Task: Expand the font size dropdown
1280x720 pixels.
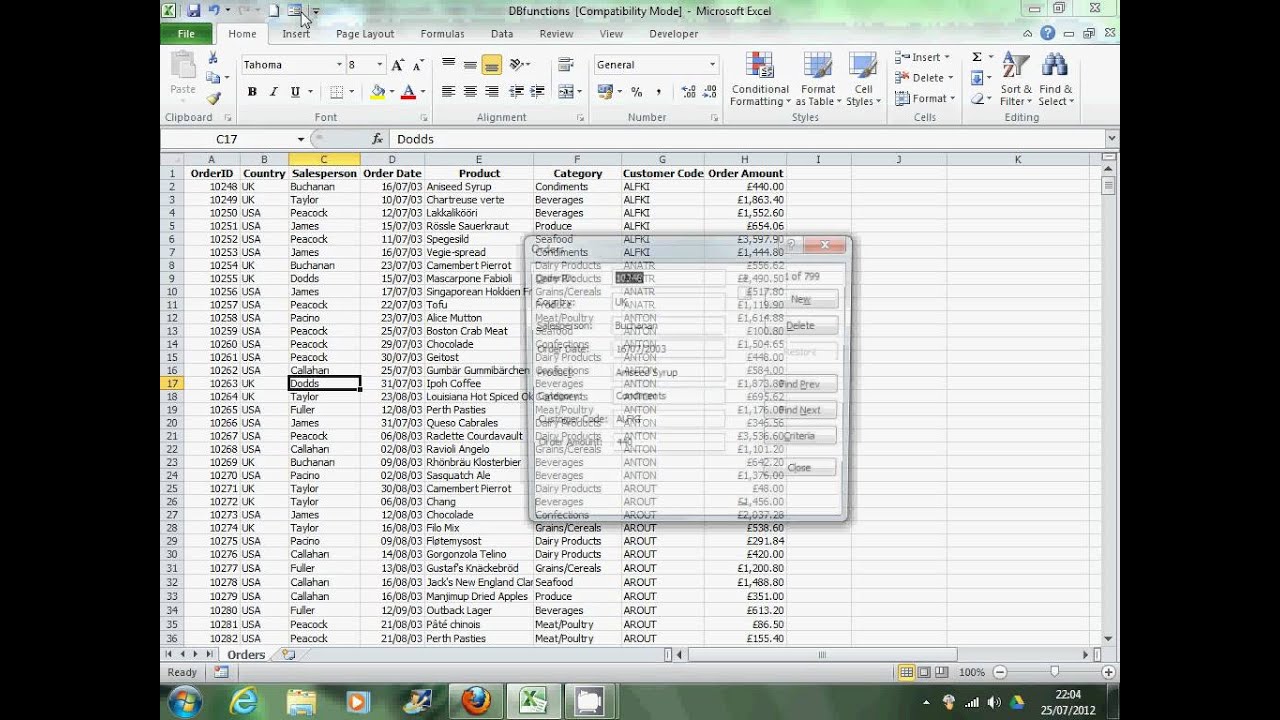Action: pyautogui.click(x=379, y=65)
